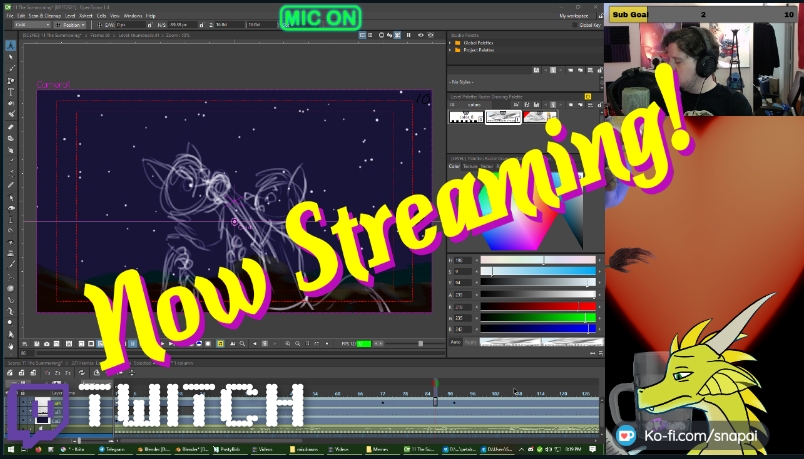The width and height of the screenshot is (804, 459).
Task: Show hidden icons chevron in system tray
Action: pos(523,449)
